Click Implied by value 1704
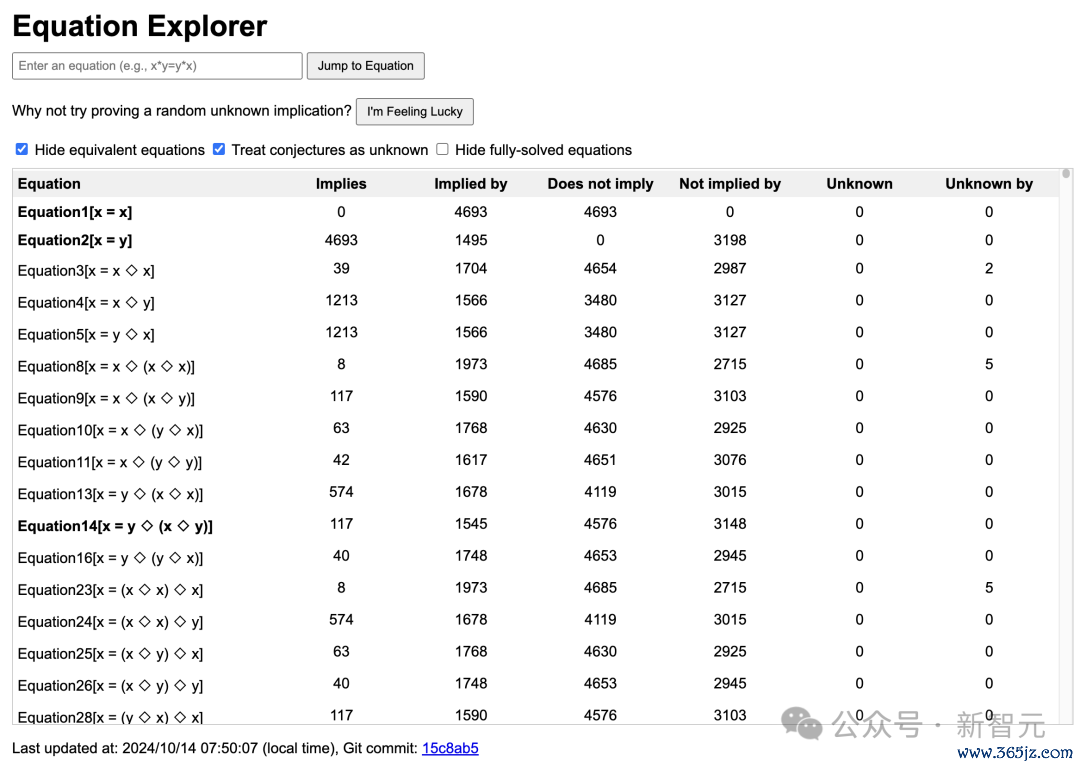 pos(470,269)
